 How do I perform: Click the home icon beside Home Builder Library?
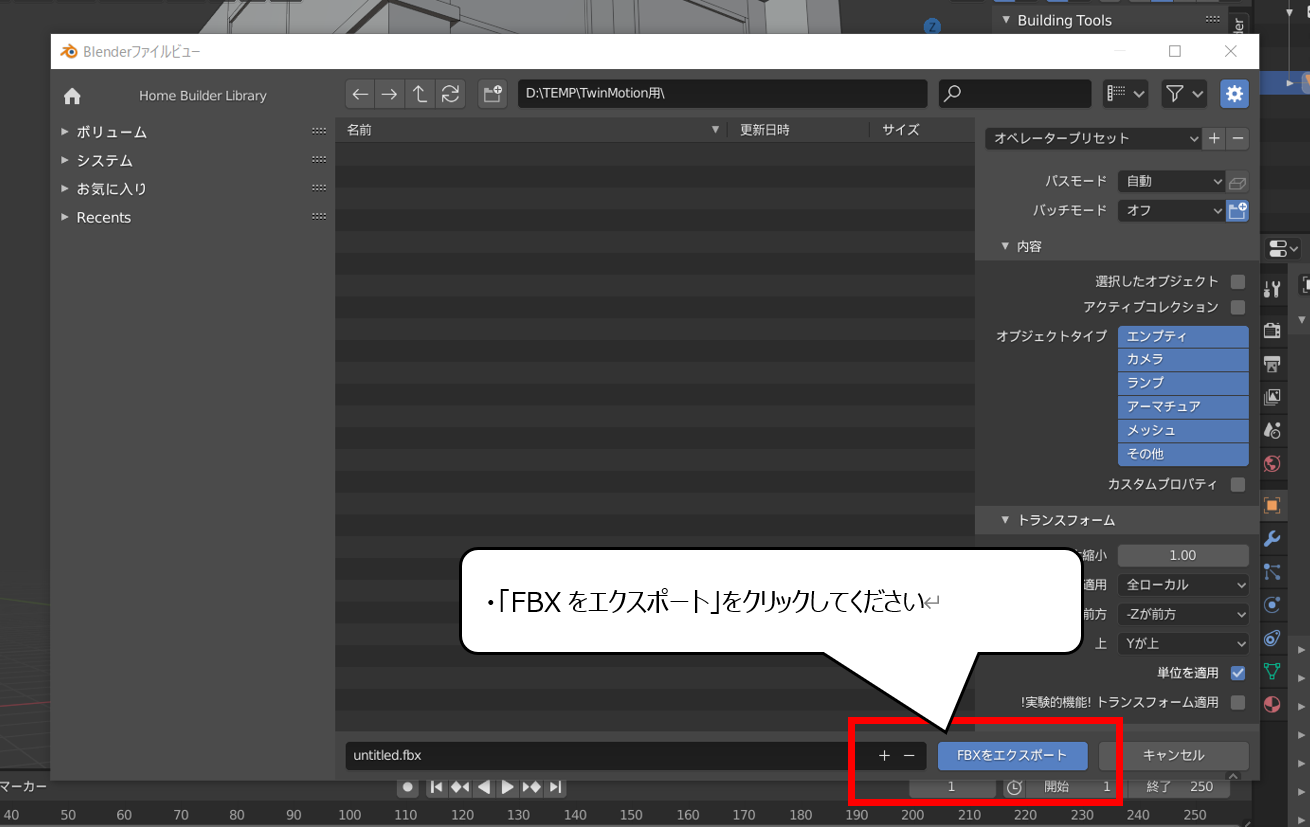[x=72, y=96]
